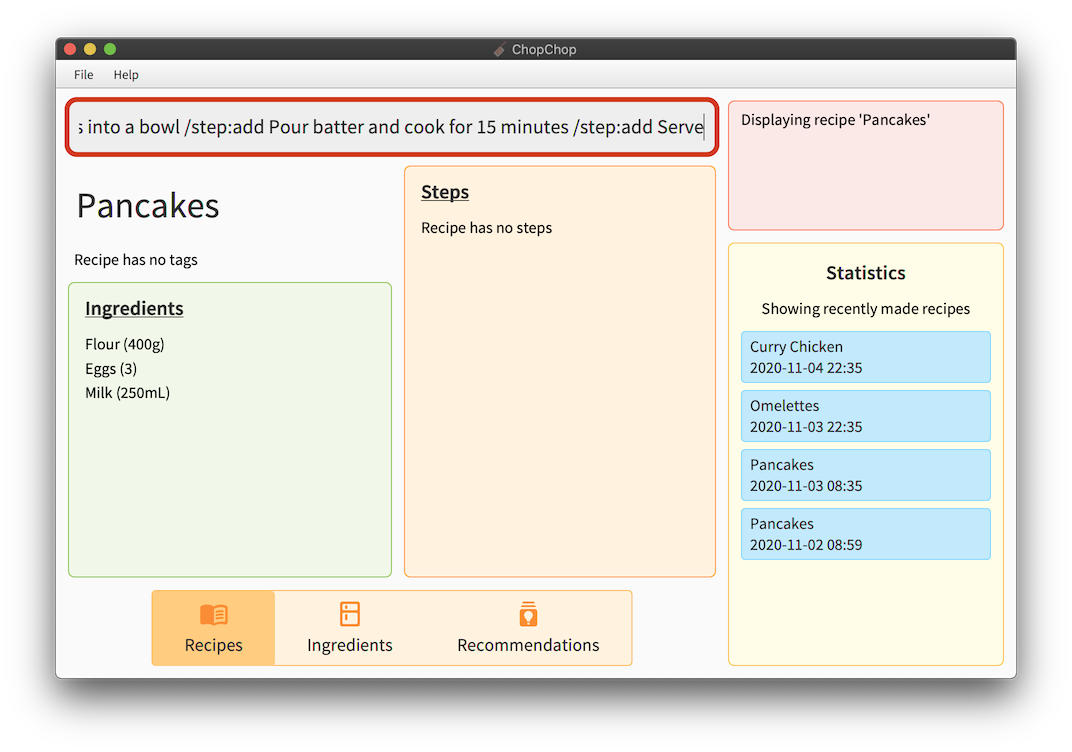
Task: Select the Curry Chicken recent recipe card
Action: point(866,357)
